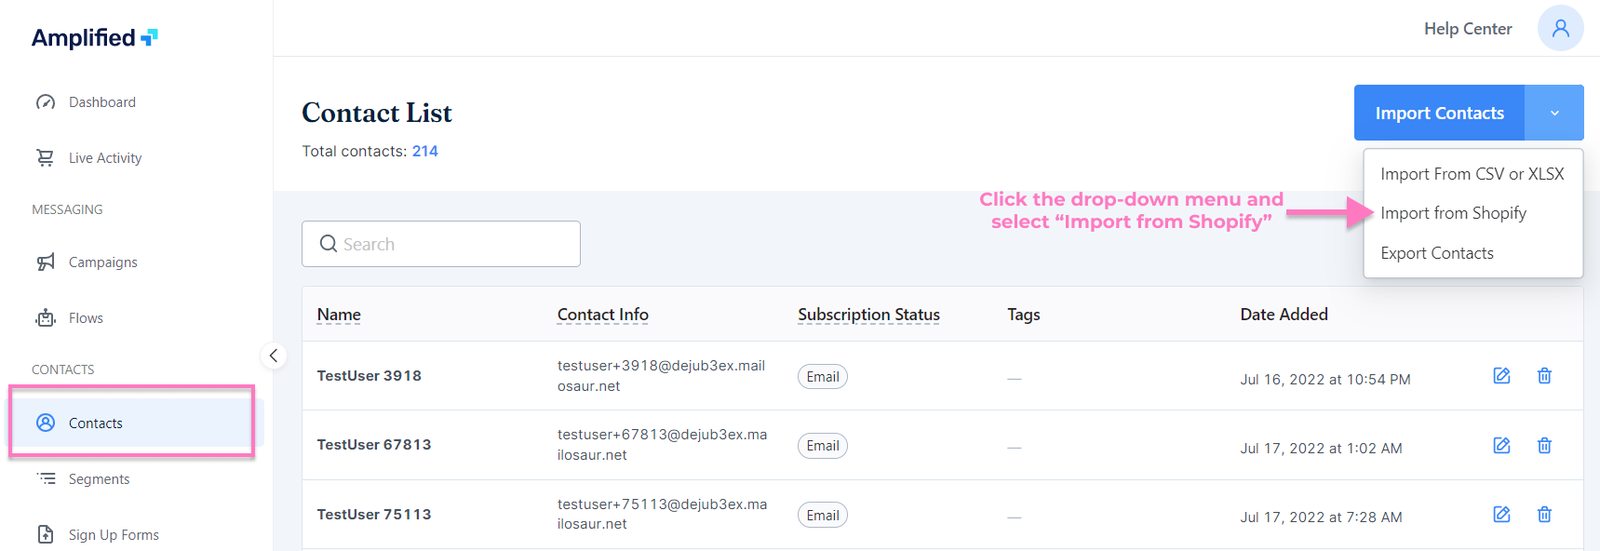Go to Campaigns in sidebar
The width and height of the screenshot is (1600, 551).
point(102,262)
